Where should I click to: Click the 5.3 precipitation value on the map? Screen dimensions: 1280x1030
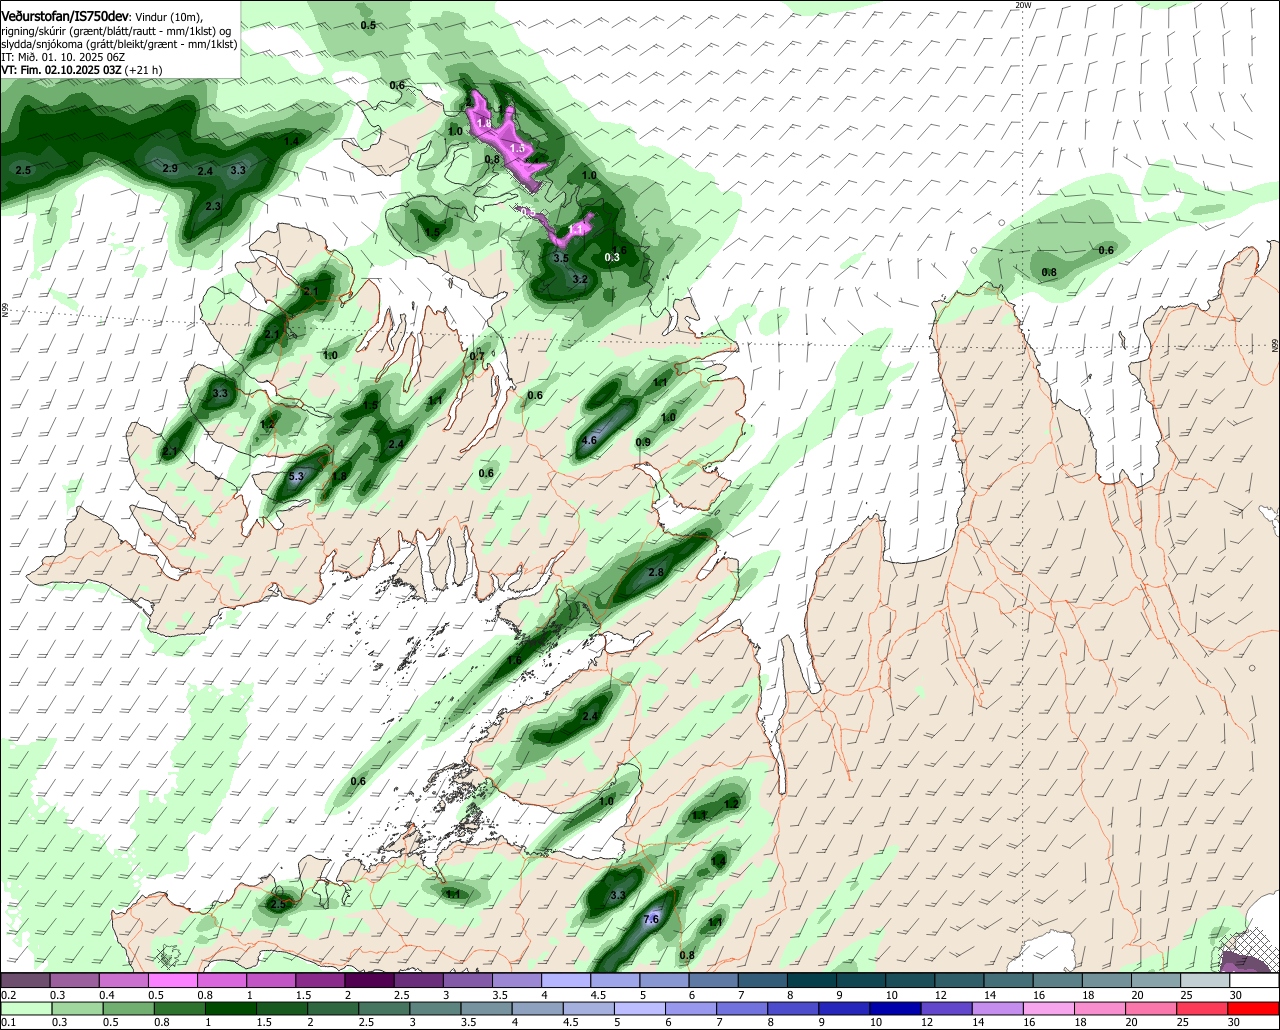pos(296,477)
